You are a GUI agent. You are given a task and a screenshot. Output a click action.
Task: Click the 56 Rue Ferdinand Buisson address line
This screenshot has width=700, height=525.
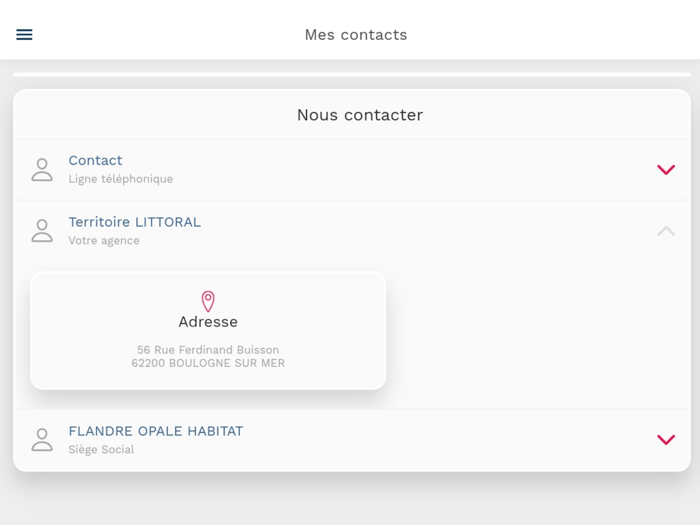(x=208, y=350)
